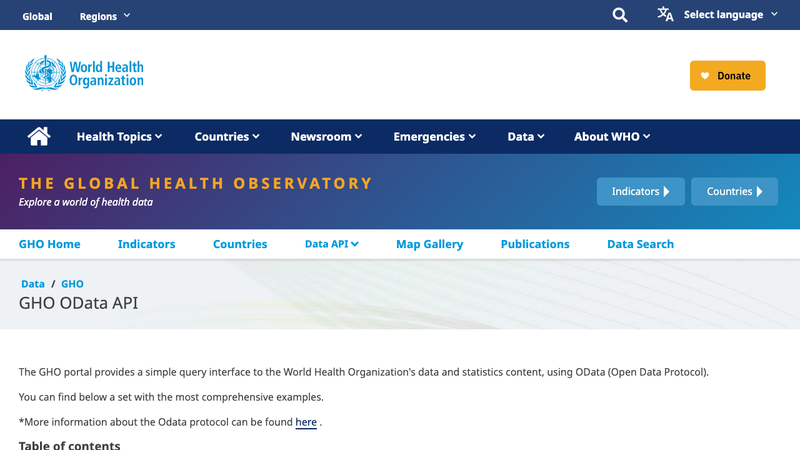Select the Global link in top bar
Viewport: 800px width, 450px height.
click(37, 16)
